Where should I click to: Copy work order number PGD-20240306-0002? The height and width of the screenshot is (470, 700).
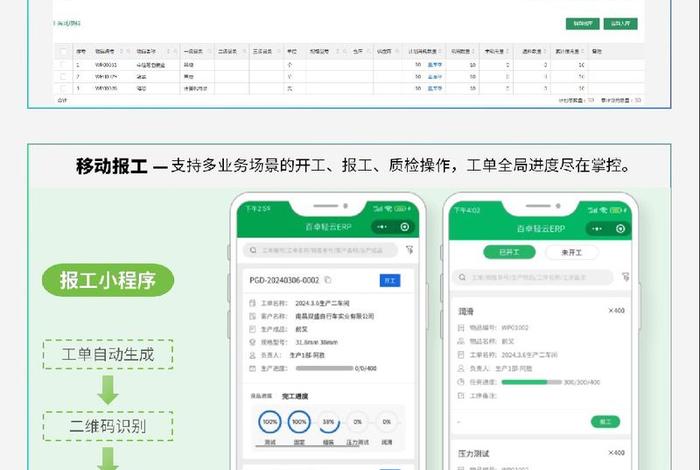(328, 280)
